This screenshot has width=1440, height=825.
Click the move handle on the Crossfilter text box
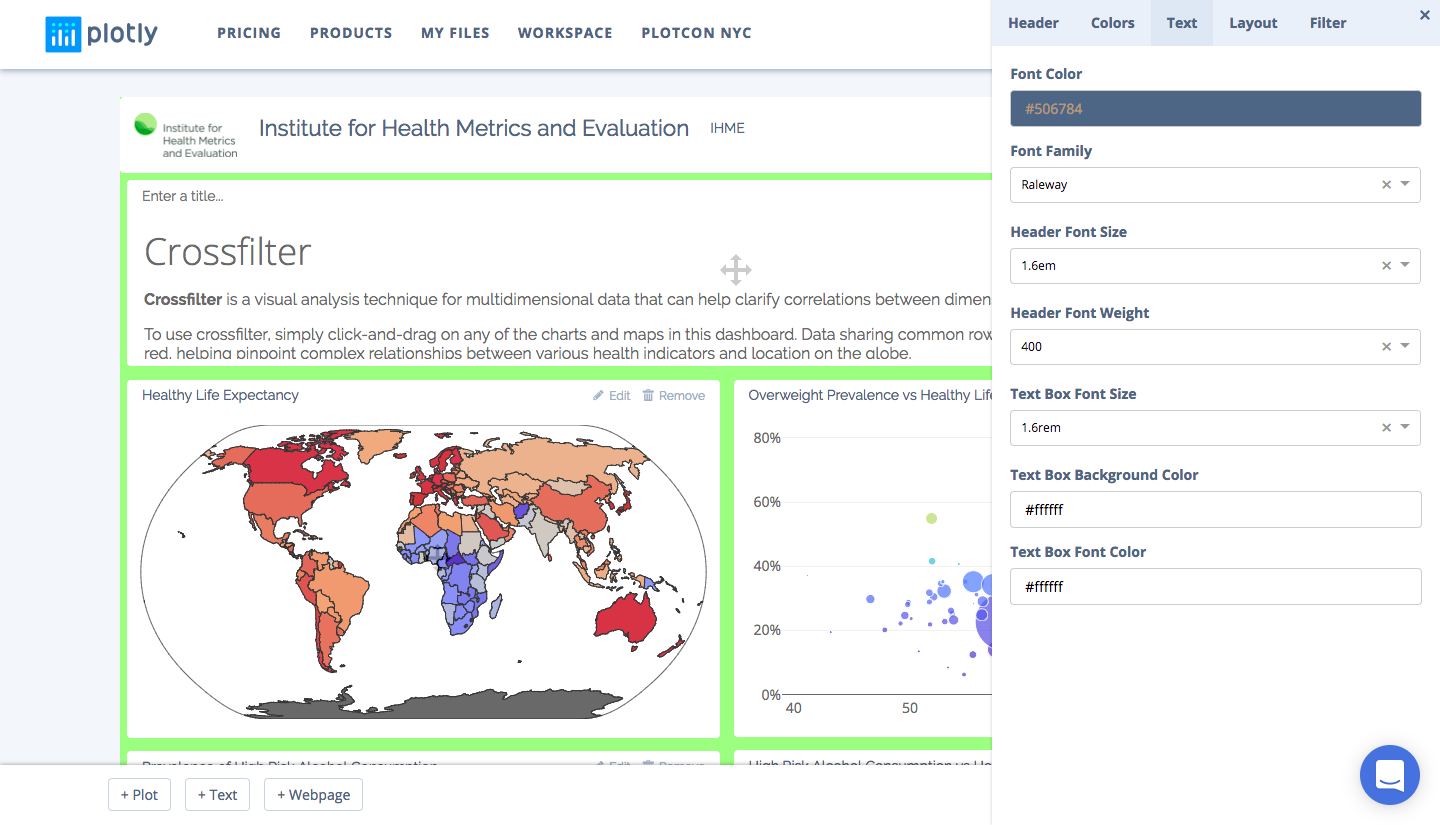736,270
